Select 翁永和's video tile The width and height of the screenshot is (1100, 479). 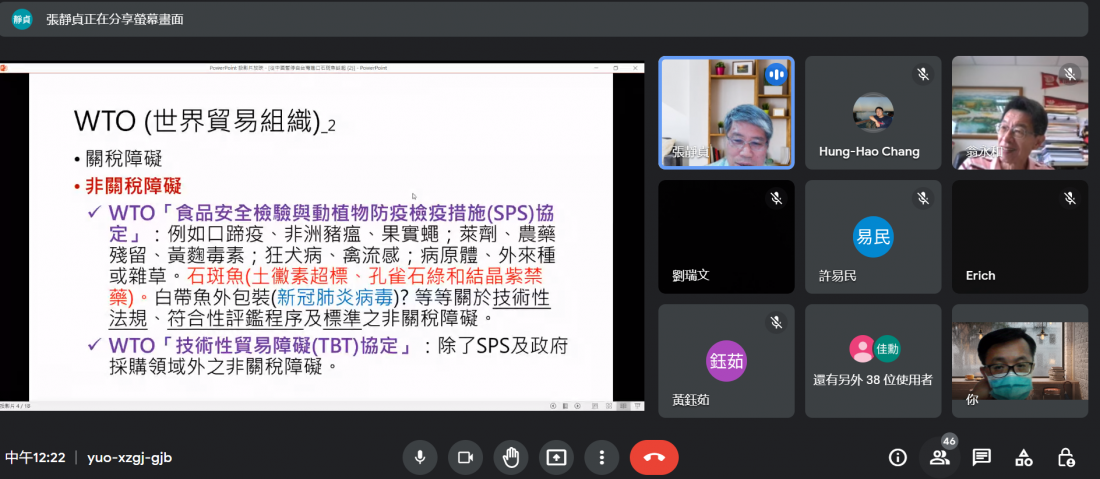pyautogui.click(x=1020, y=113)
